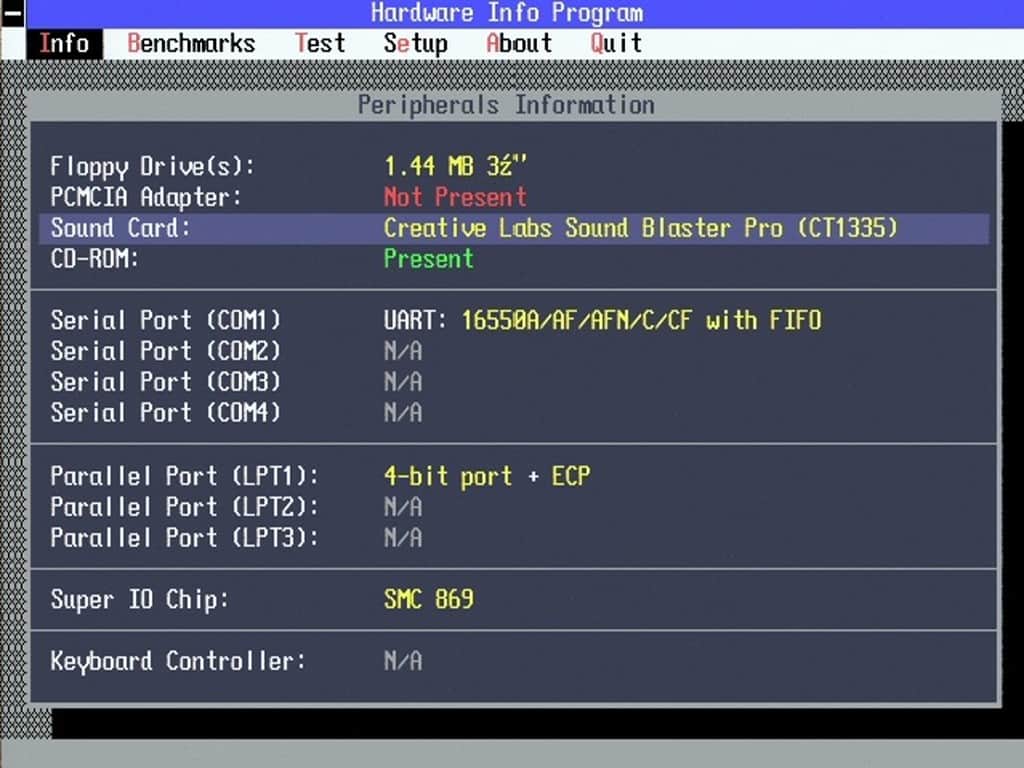Open the Info menu

click(64, 44)
